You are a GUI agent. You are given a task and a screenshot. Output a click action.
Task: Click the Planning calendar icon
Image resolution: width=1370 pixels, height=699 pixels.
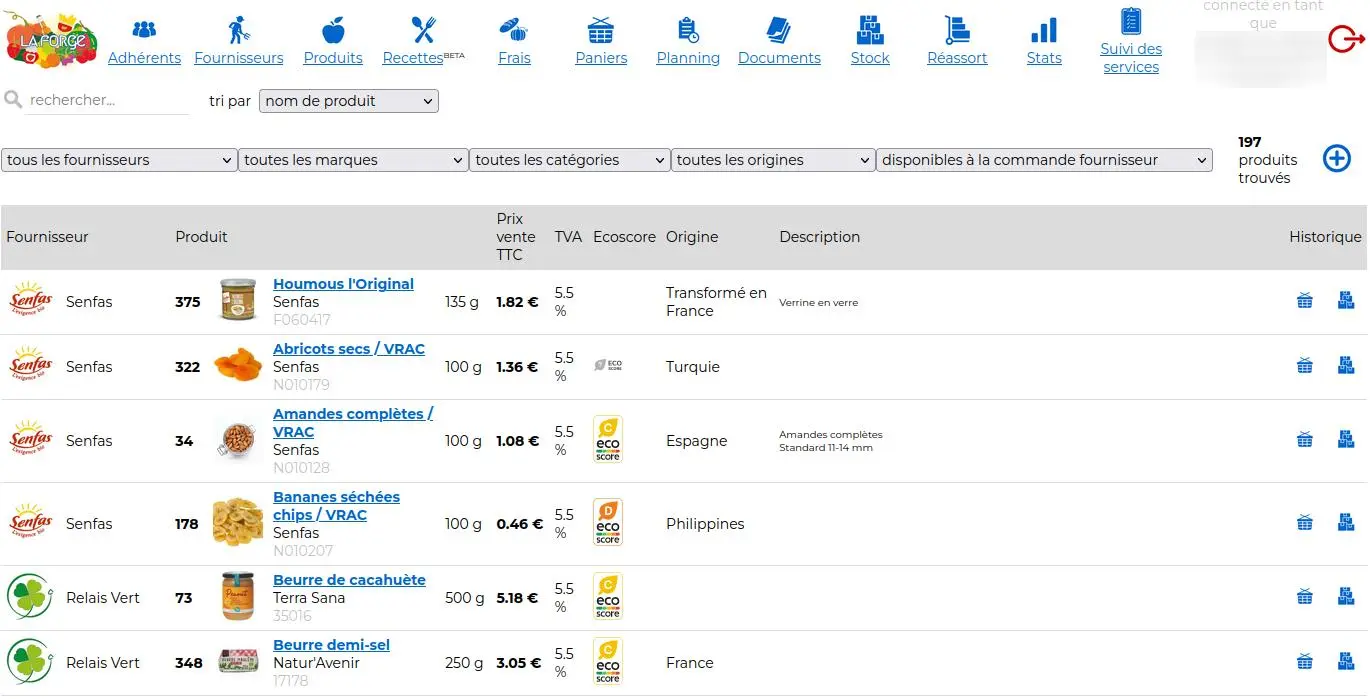click(x=688, y=30)
